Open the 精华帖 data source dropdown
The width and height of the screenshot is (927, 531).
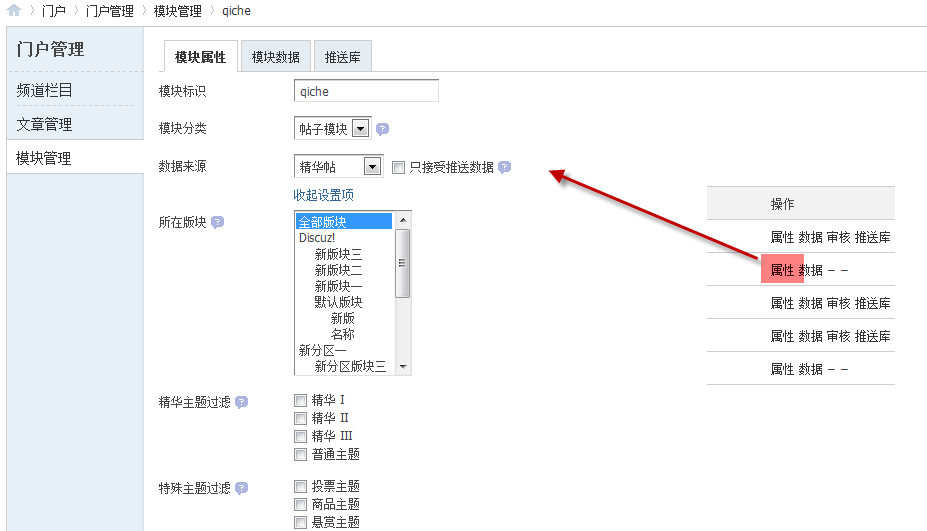tap(372, 167)
